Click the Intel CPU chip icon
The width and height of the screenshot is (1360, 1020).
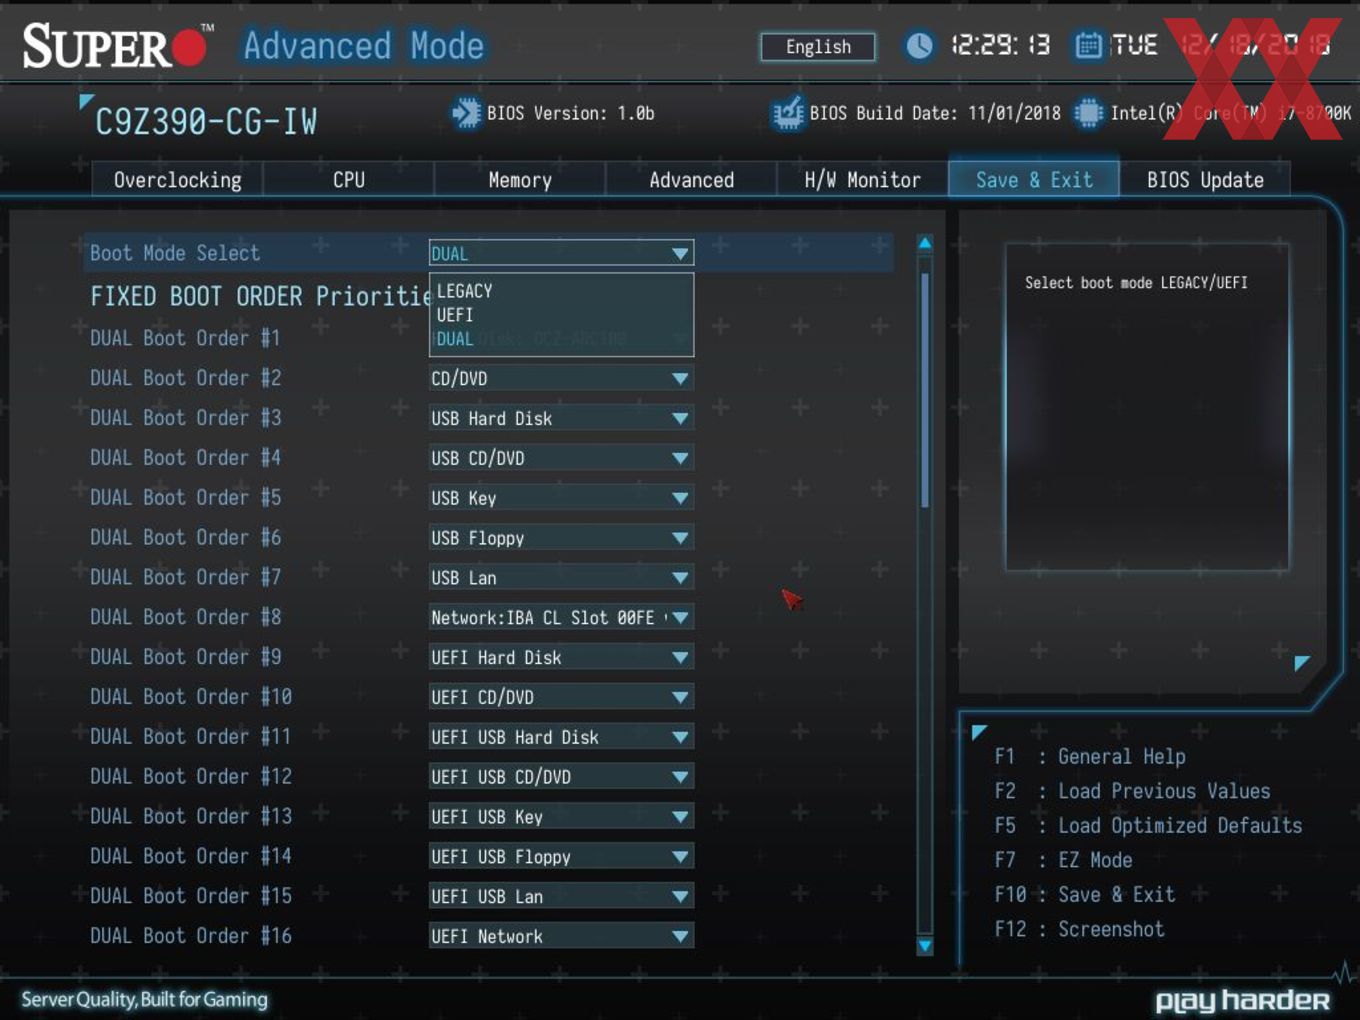pyautogui.click(x=1088, y=113)
